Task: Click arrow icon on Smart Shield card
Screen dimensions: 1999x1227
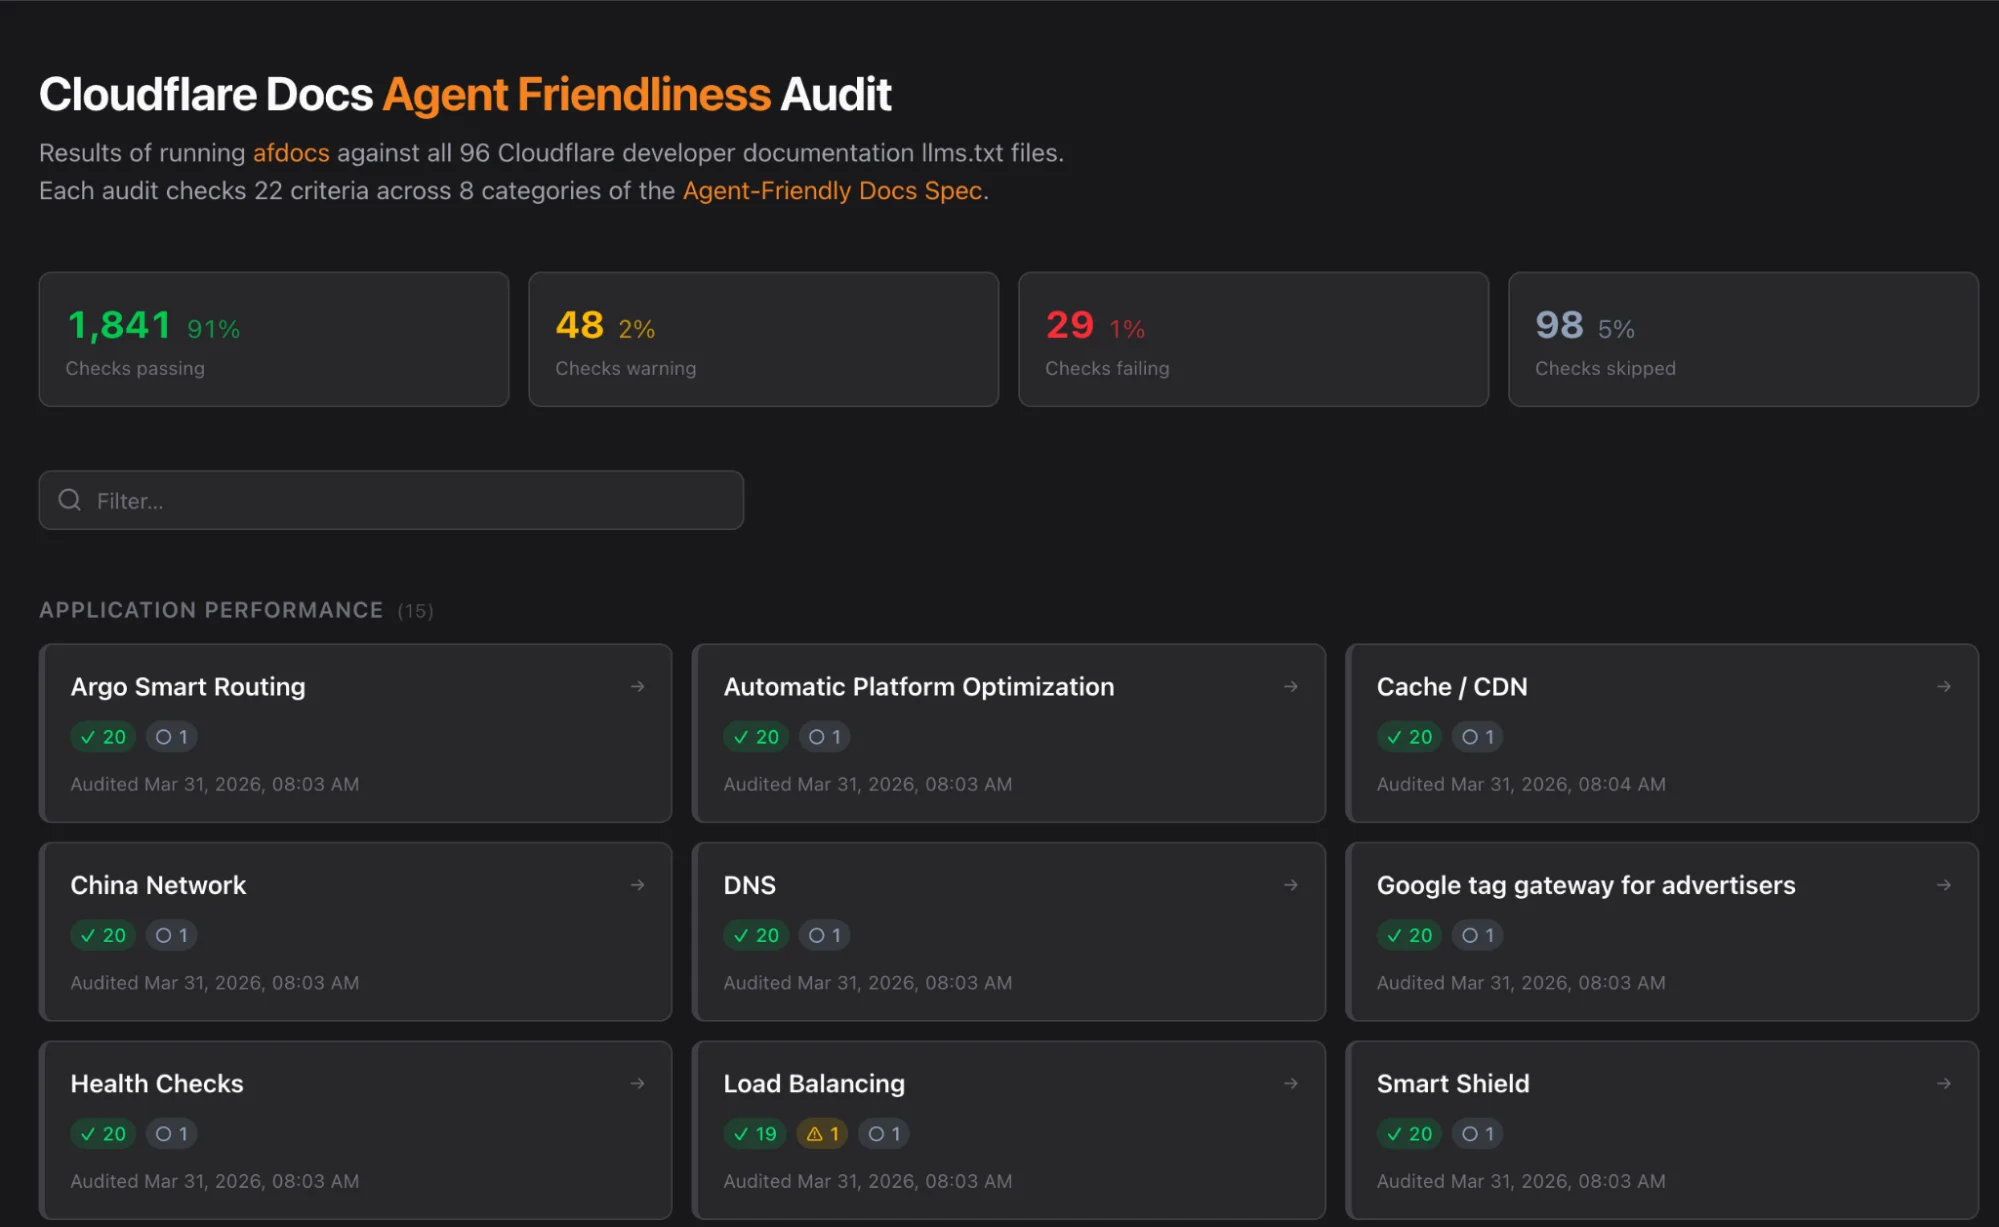Action: coord(1944,1084)
